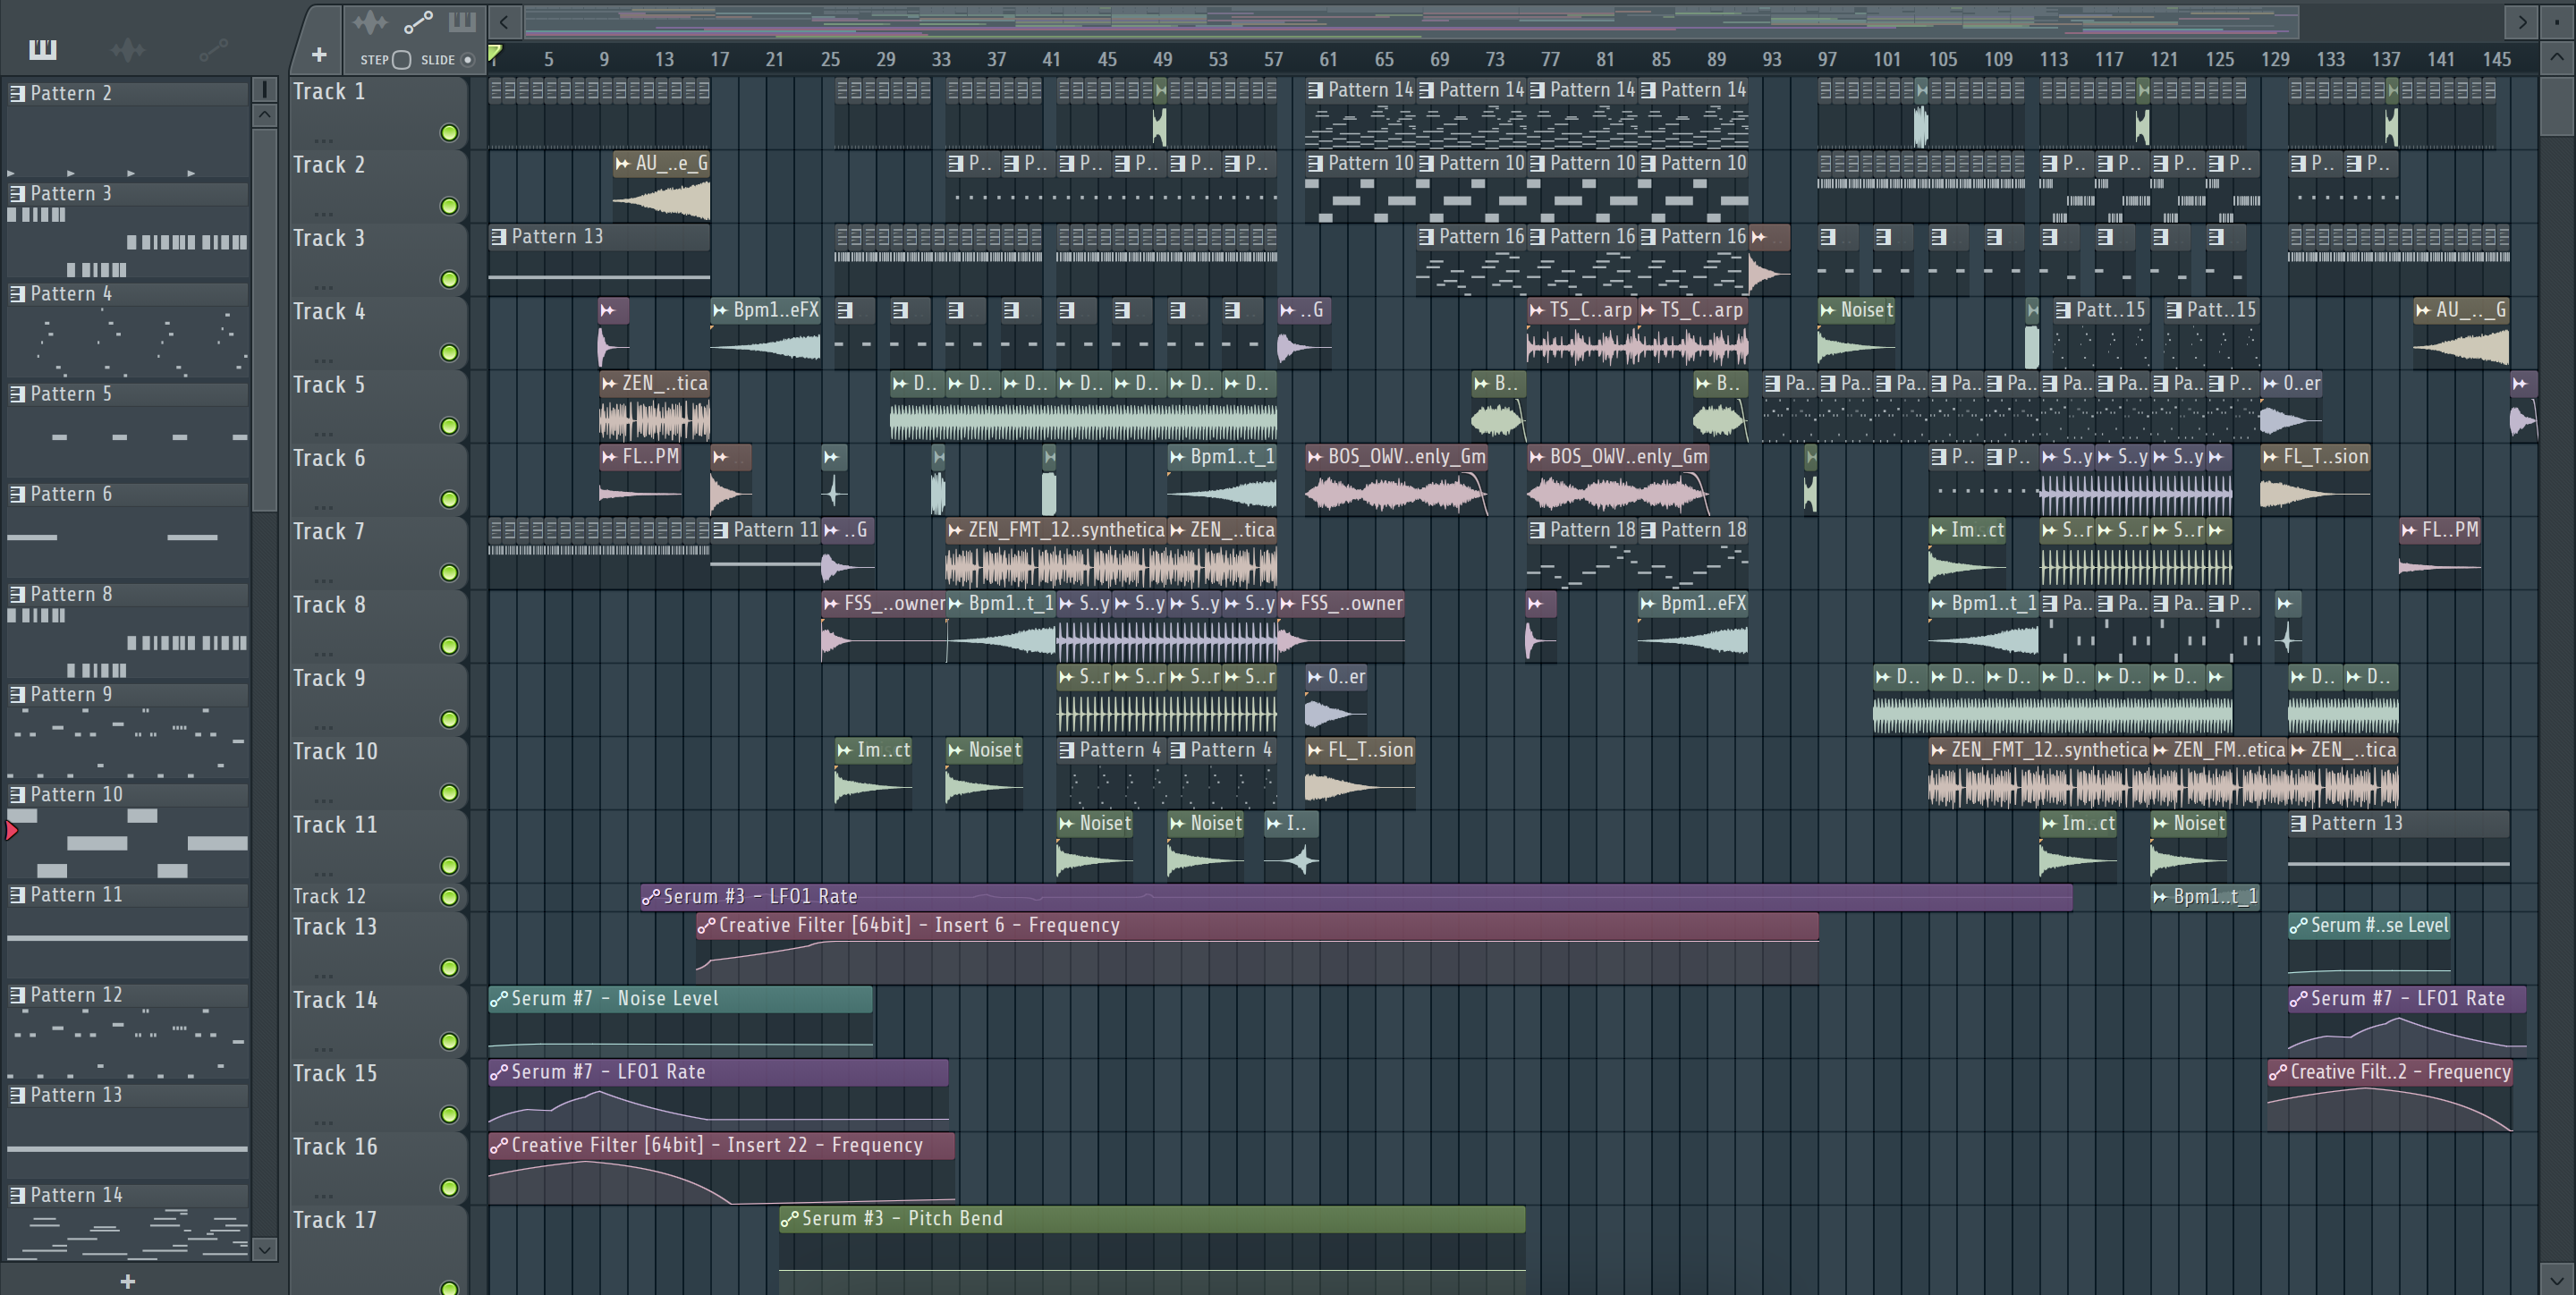Mute Track 8 using its green LED
2576x1295 pixels.
point(450,647)
